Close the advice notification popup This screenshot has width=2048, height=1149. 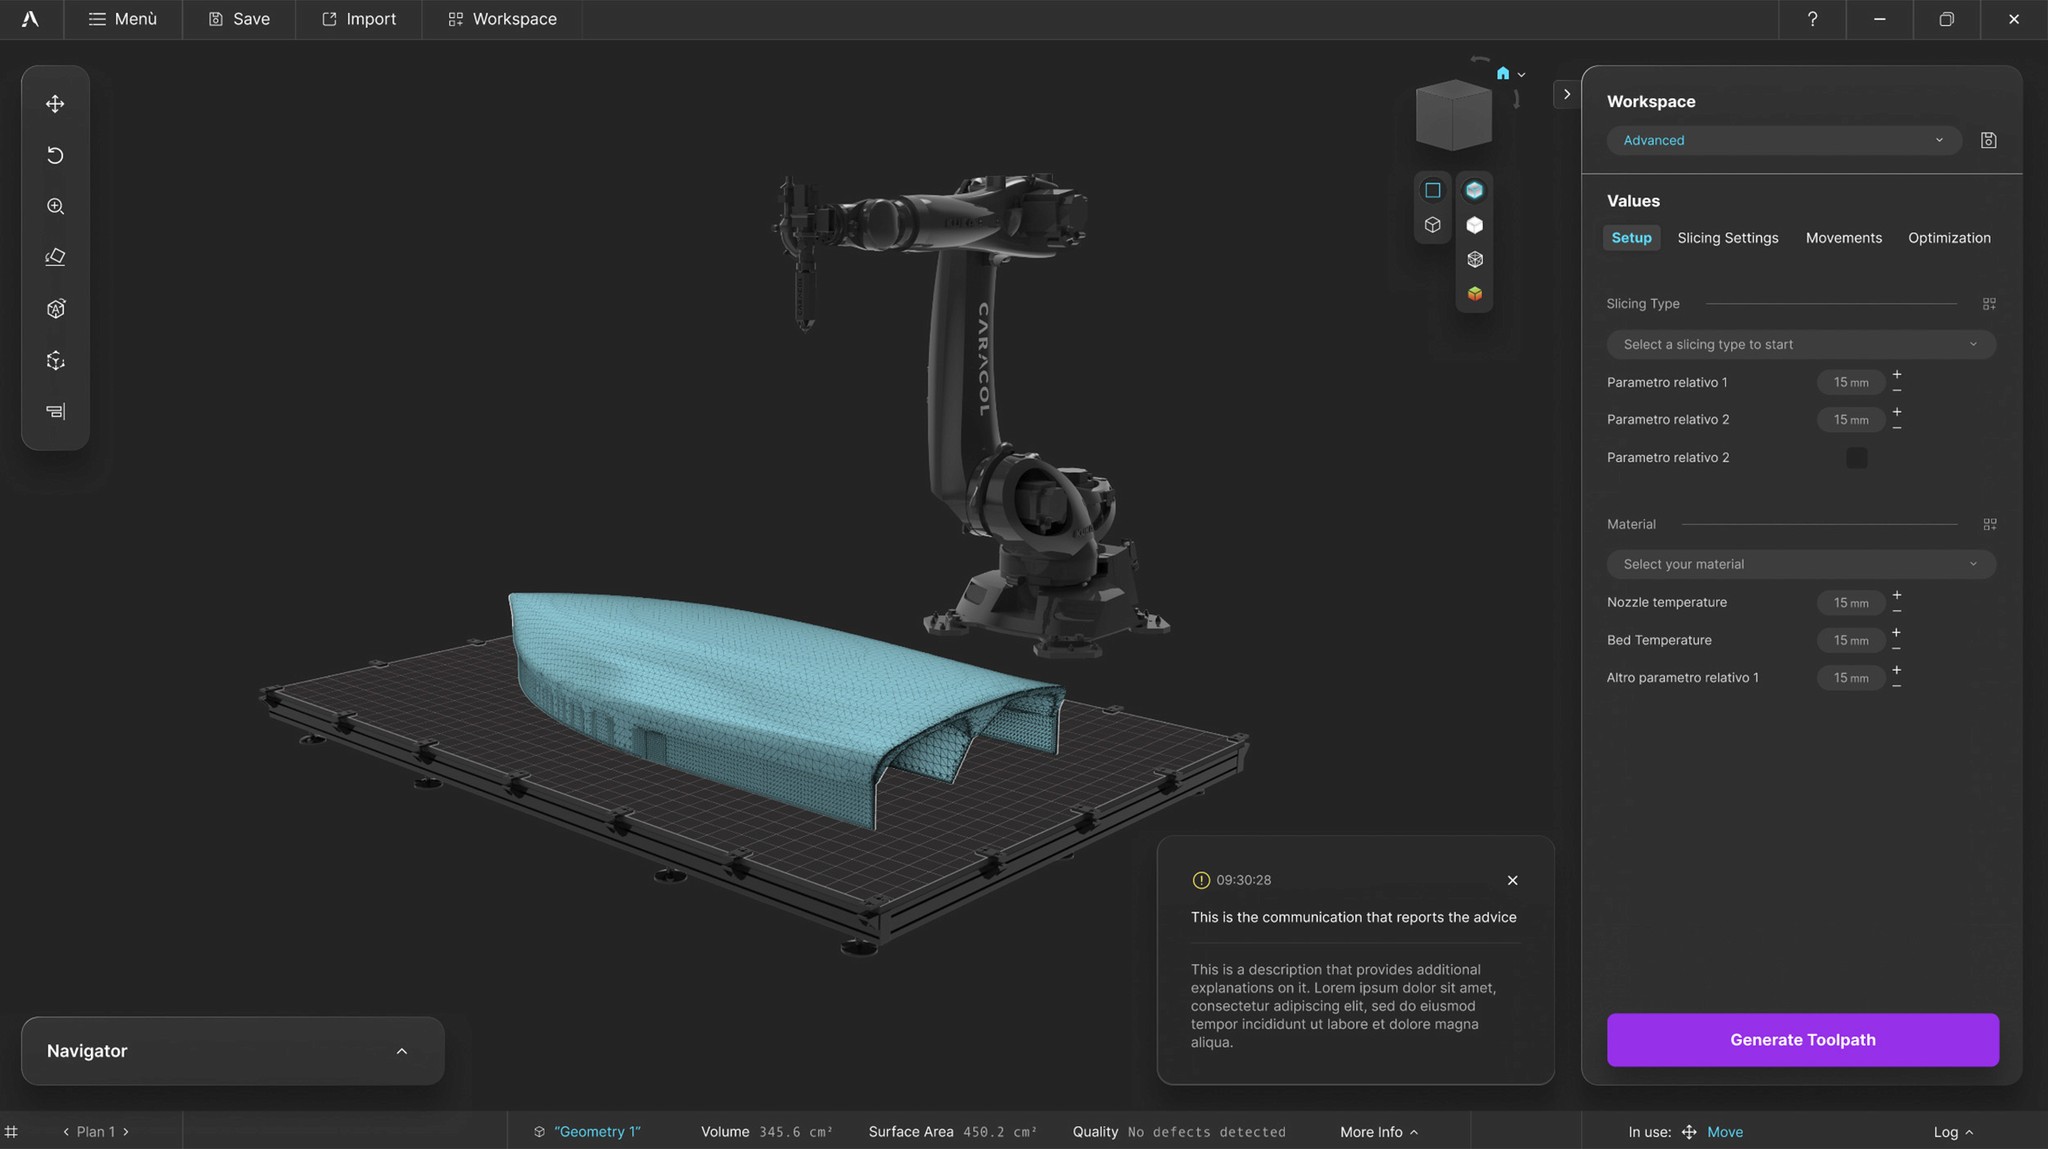1512,880
